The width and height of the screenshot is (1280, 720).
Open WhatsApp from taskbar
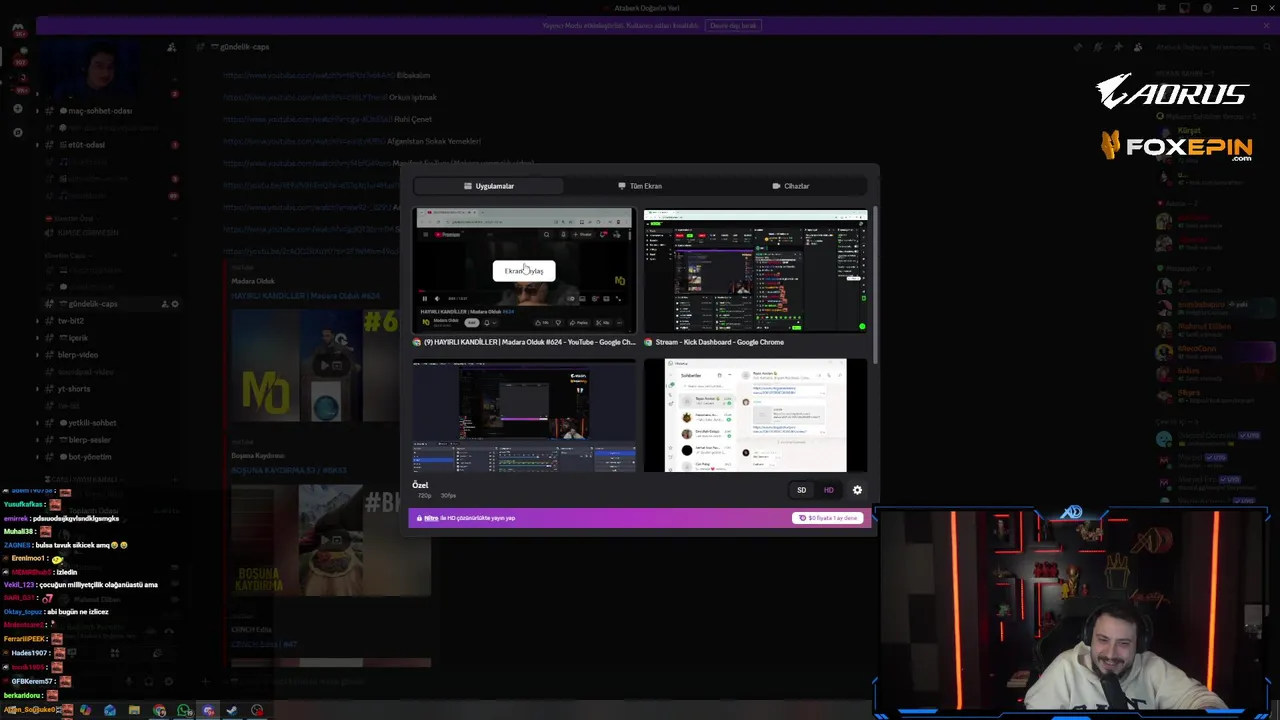183,710
